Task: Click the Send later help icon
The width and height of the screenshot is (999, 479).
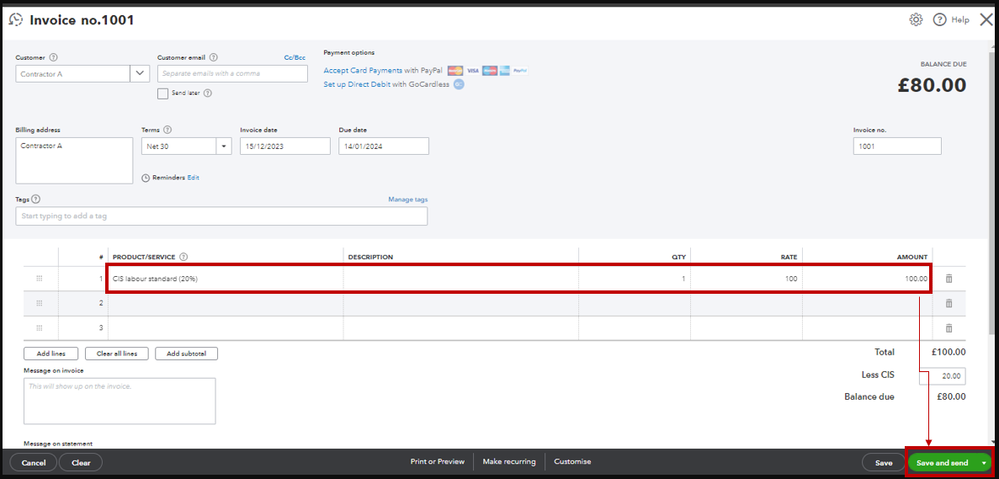Action: (208, 93)
